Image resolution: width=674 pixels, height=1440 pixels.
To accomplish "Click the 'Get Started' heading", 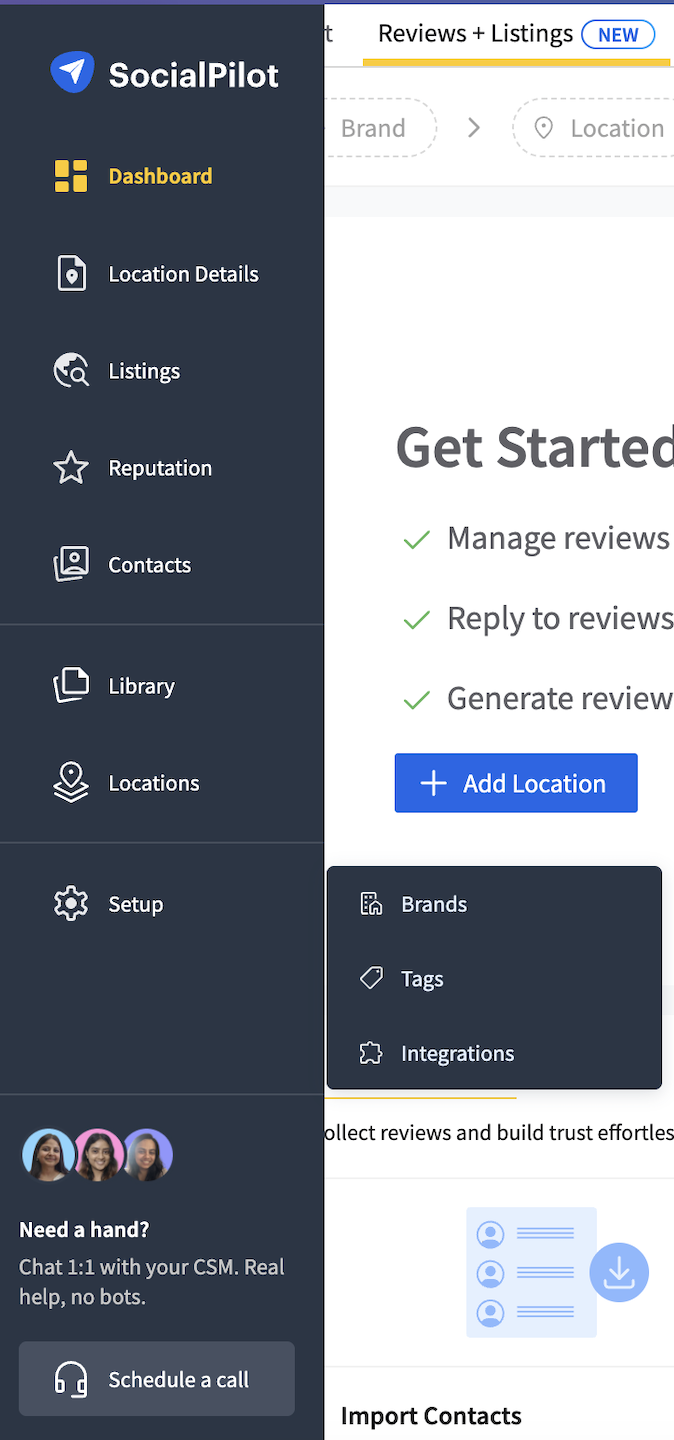I will pos(535,447).
